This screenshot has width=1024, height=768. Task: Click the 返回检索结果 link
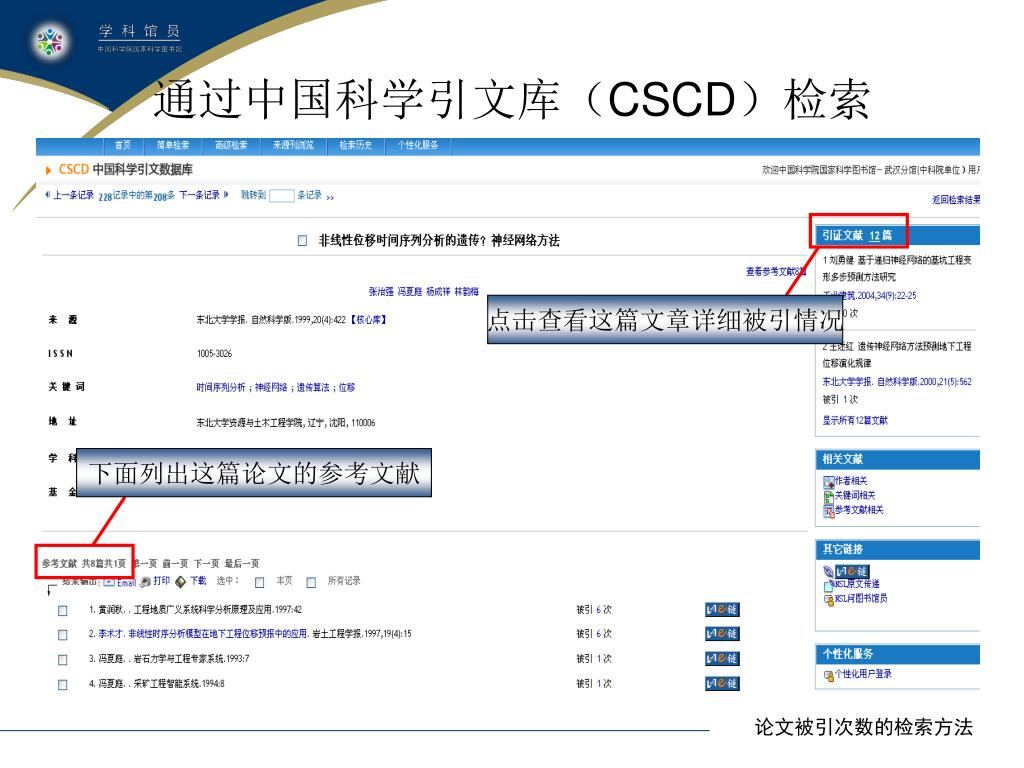coord(956,200)
